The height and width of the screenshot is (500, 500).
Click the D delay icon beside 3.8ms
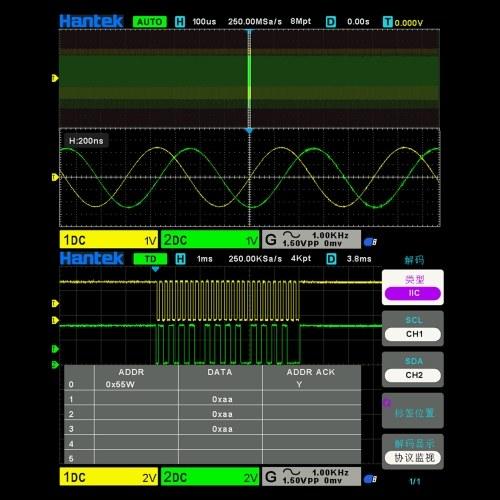point(331,259)
